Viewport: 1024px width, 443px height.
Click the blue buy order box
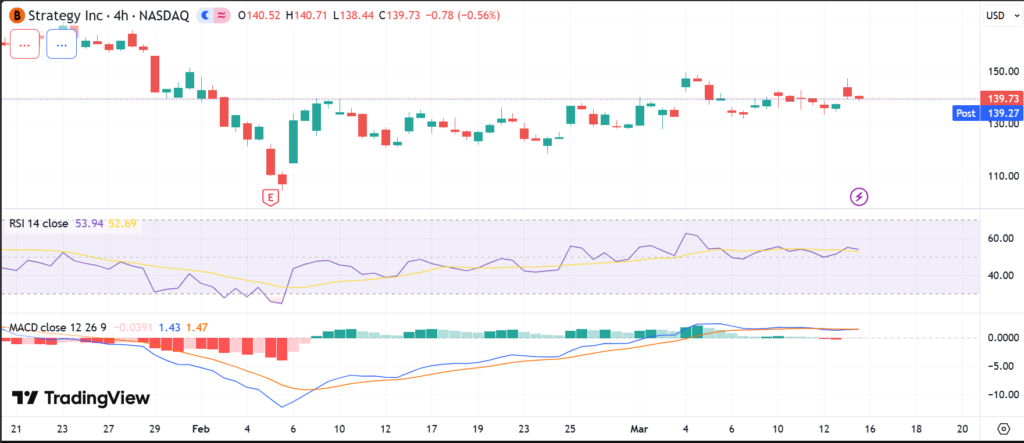(62, 45)
